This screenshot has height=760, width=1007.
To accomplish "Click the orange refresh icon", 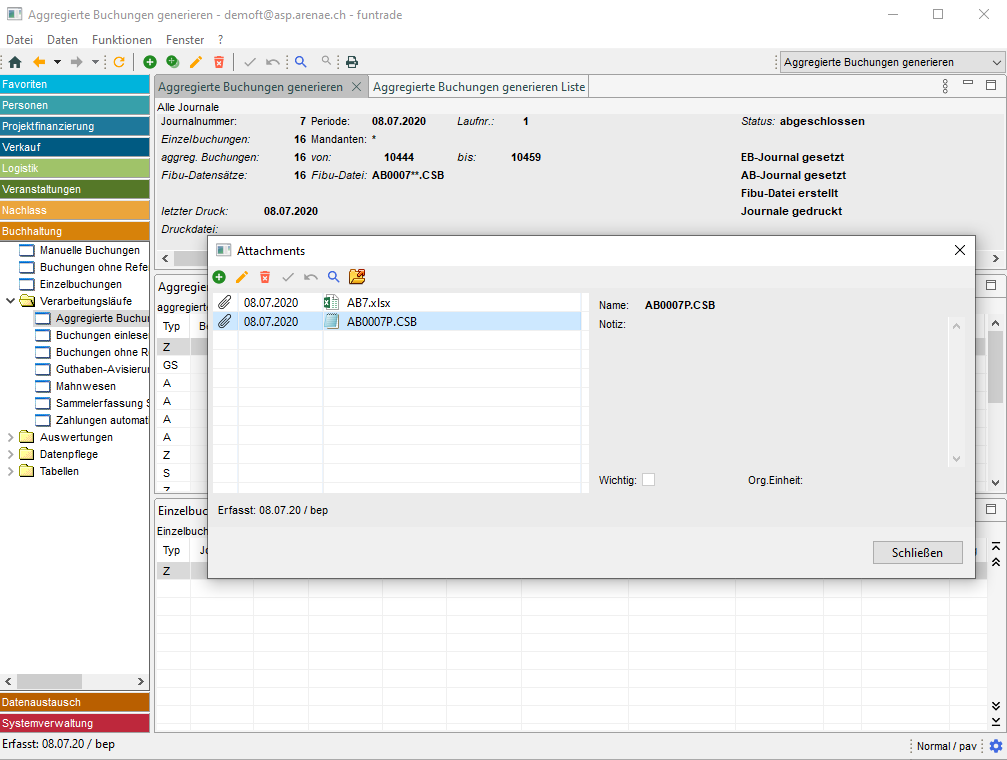I will [119, 62].
